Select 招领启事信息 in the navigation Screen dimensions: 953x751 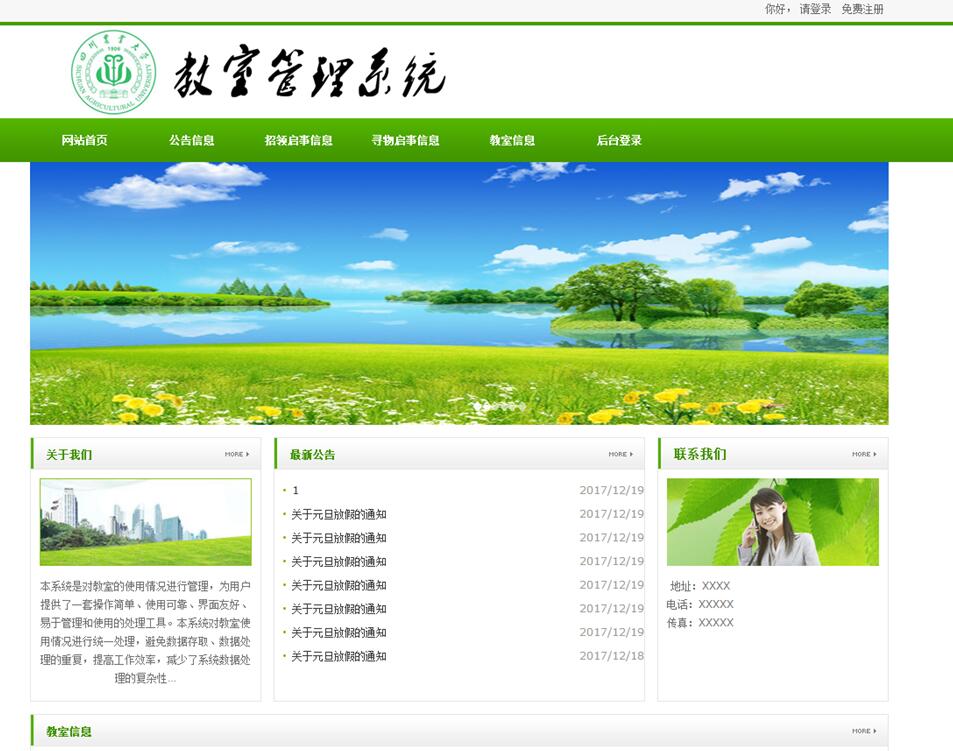298,141
